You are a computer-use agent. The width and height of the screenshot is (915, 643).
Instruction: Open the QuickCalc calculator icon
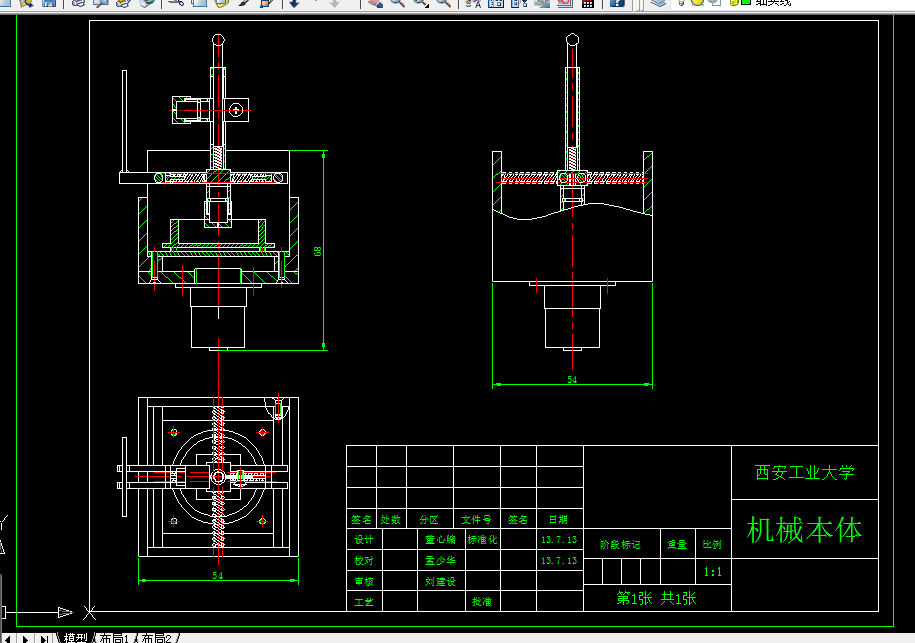pos(588,3)
